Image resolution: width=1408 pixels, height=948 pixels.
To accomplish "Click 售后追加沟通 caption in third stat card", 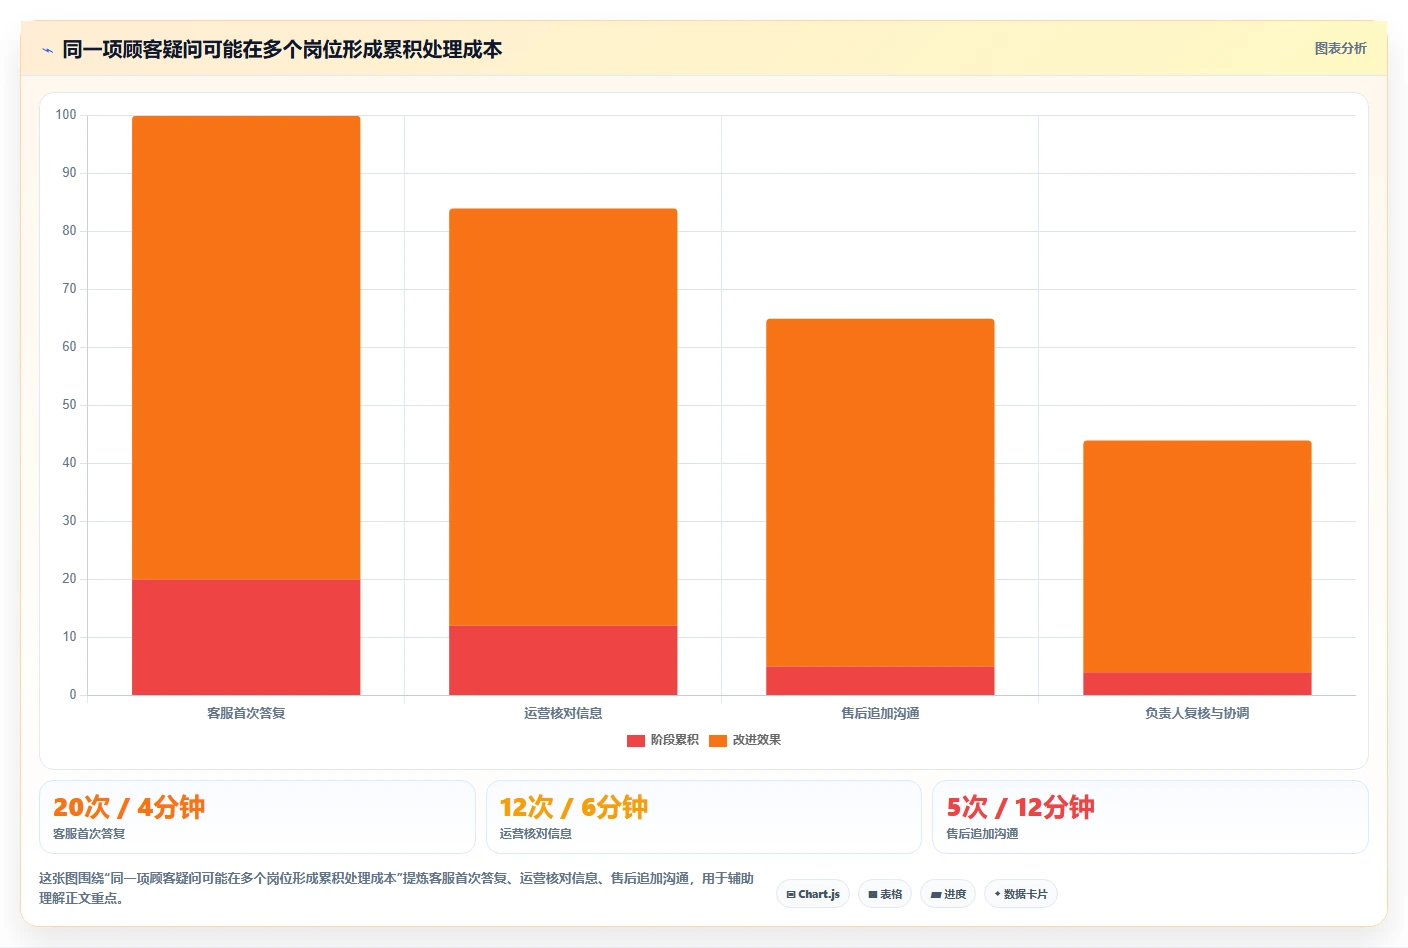I will click(982, 834).
